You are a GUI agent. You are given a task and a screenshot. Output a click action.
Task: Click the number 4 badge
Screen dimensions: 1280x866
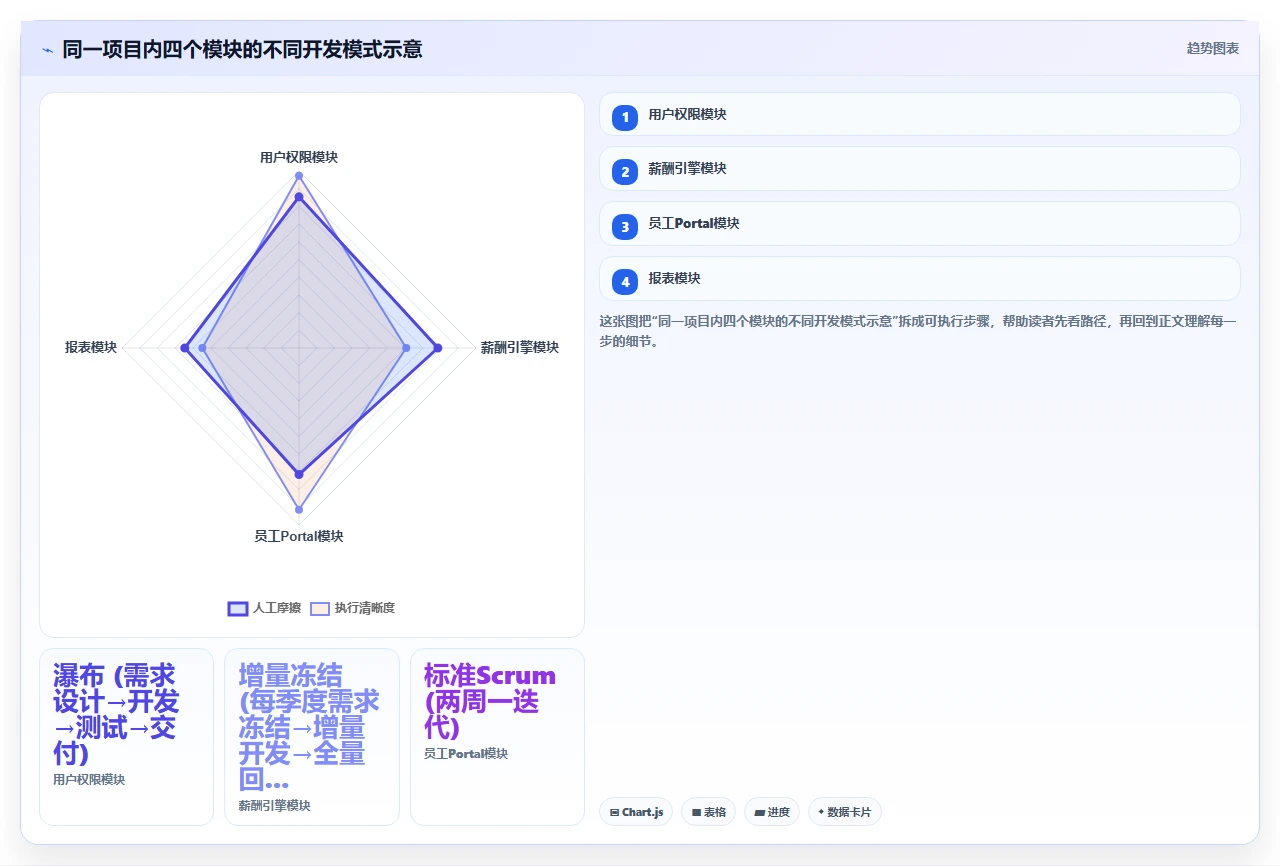tap(625, 282)
